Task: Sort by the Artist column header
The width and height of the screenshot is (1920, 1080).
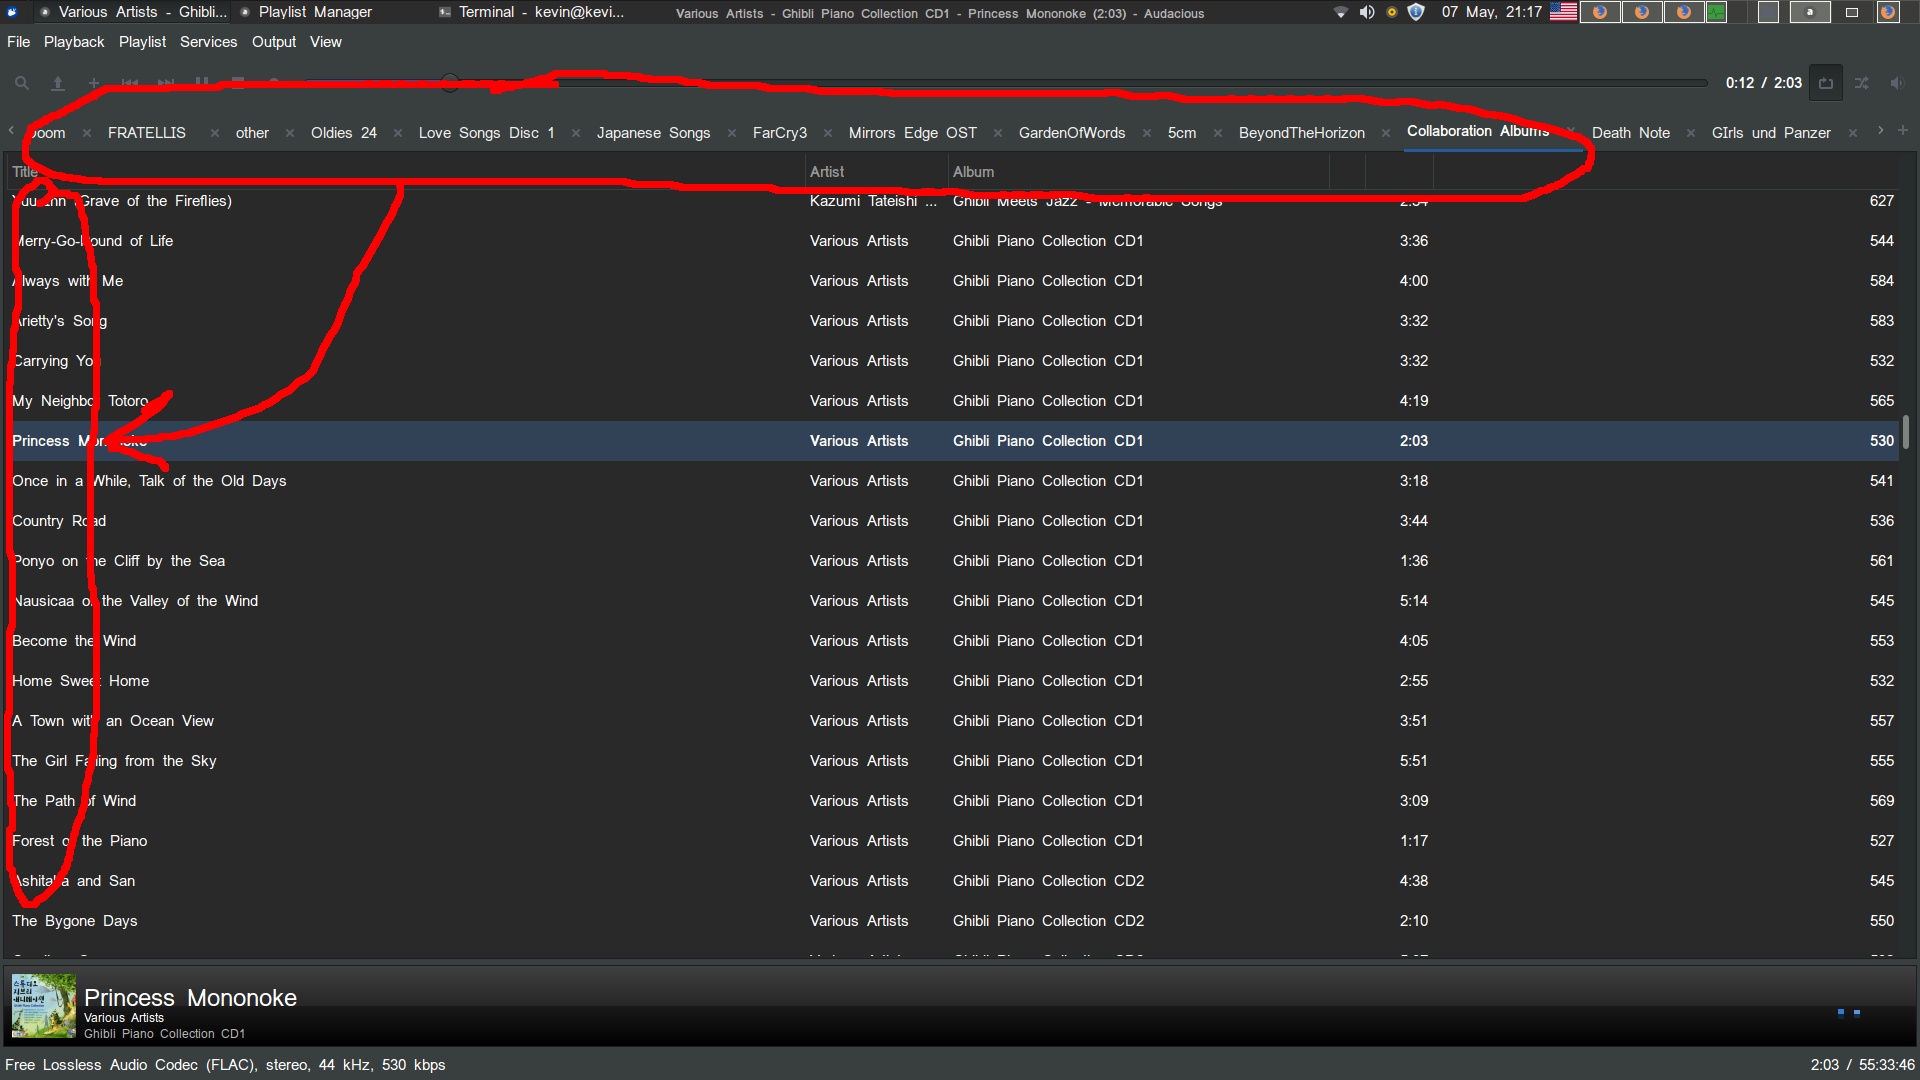Action: coord(876,172)
